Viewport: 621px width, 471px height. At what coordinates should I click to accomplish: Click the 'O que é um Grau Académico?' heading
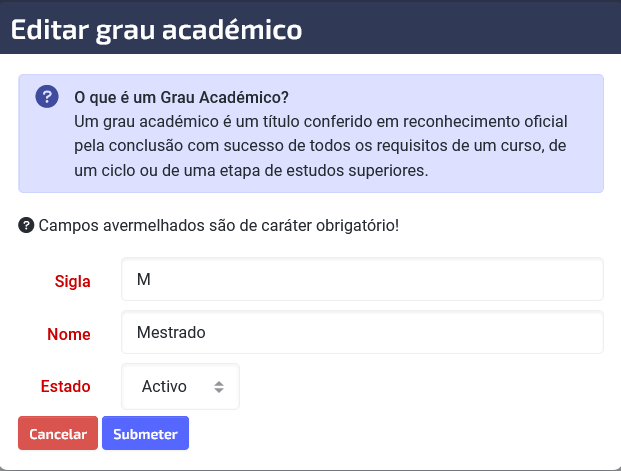181,97
